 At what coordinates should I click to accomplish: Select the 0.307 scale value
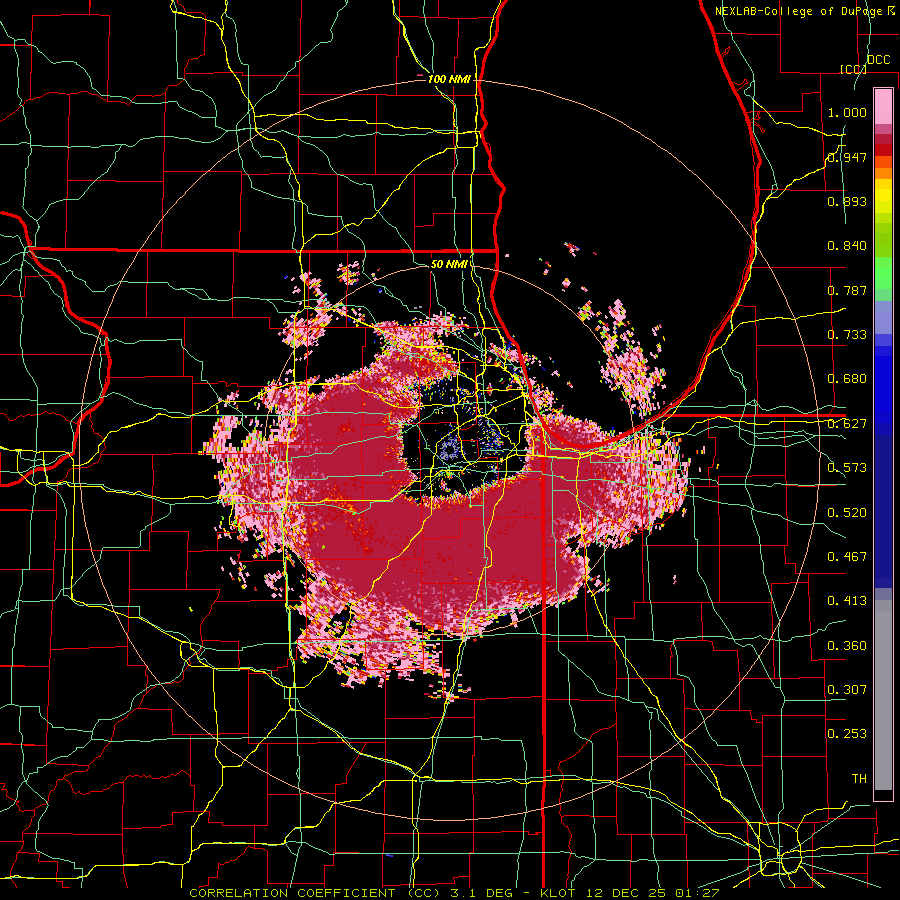tap(847, 690)
